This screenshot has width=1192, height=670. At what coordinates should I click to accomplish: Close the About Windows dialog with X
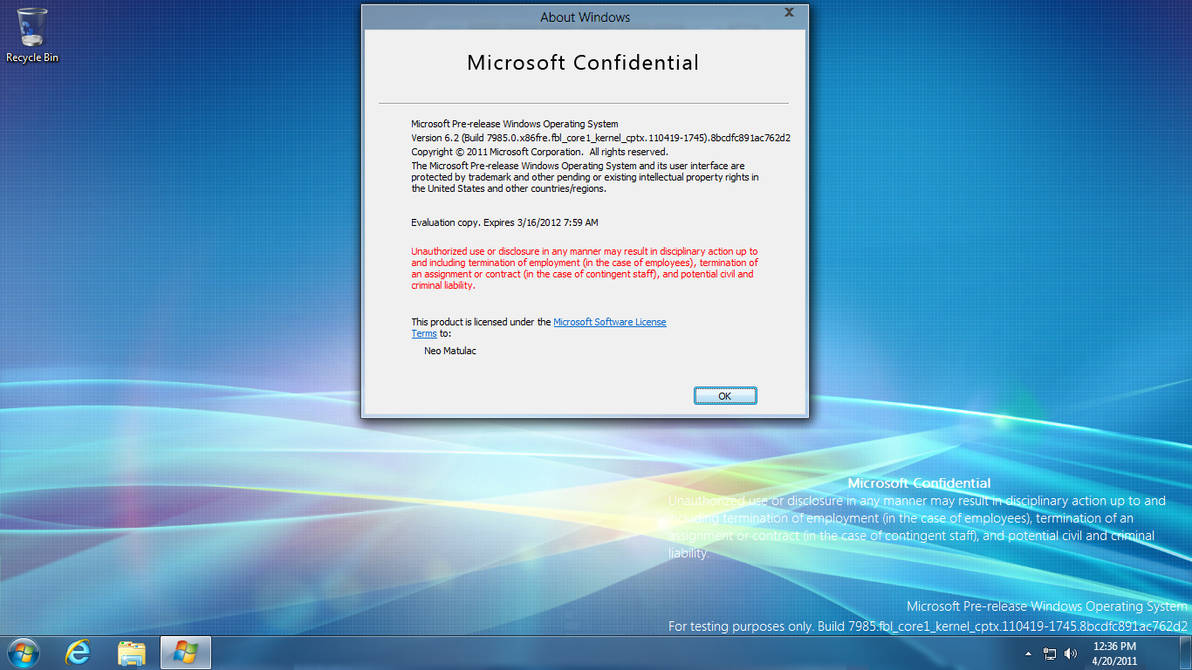[789, 12]
